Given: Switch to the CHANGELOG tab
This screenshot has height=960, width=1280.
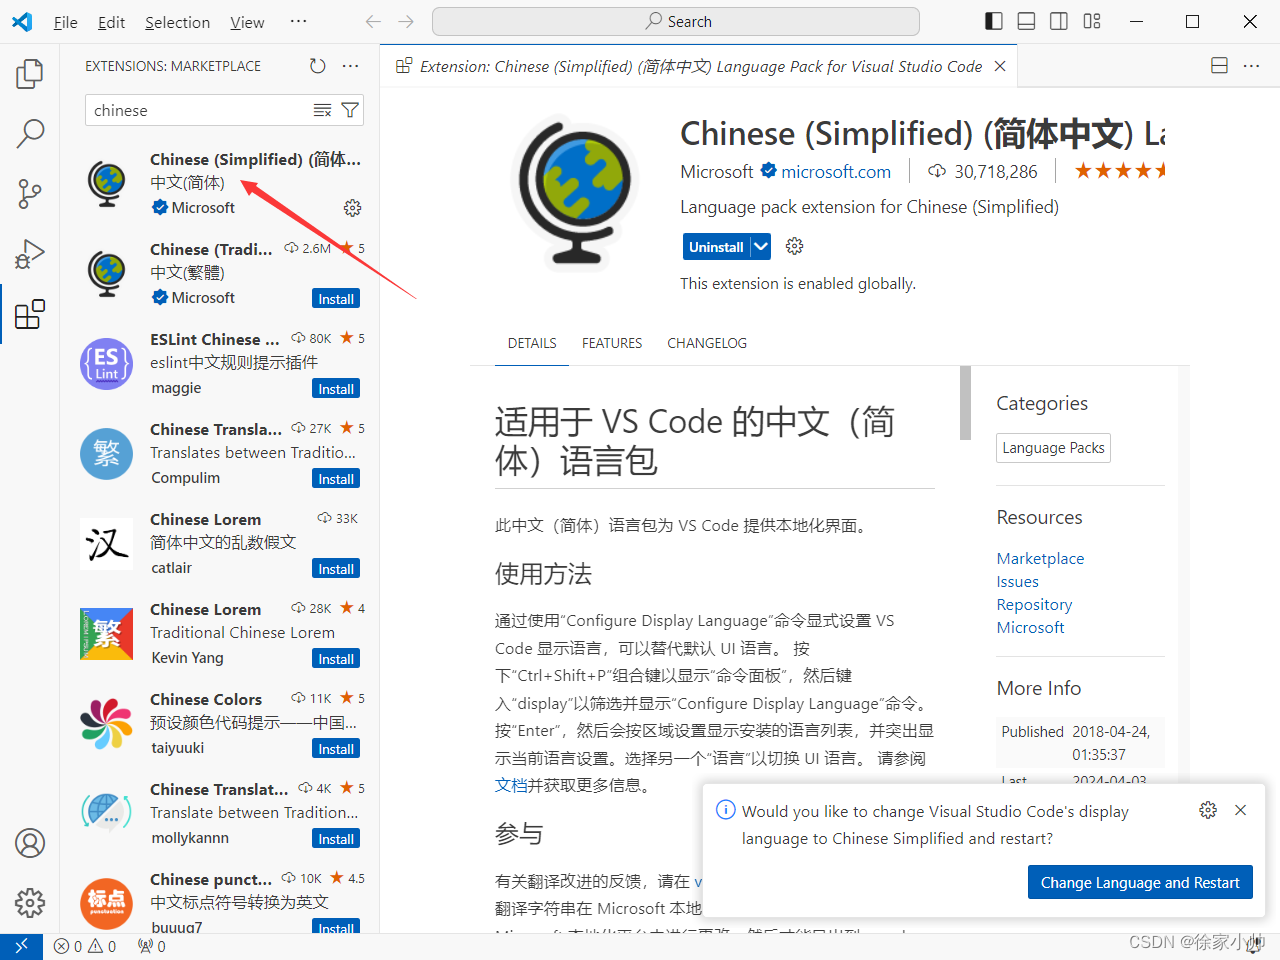Looking at the screenshot, I should (707, 343).
